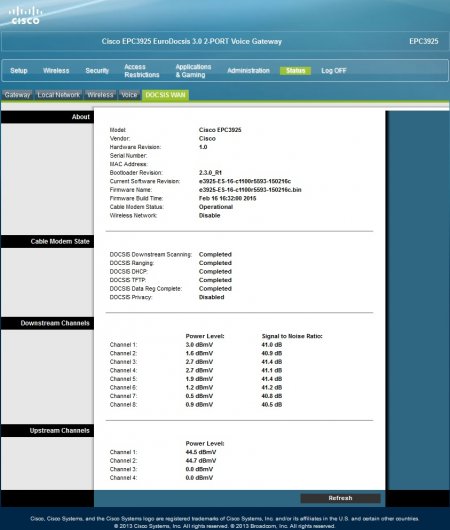
Task: Select upstream Channel 4 power 0.0 dBmV
Action: click(199, 478)
